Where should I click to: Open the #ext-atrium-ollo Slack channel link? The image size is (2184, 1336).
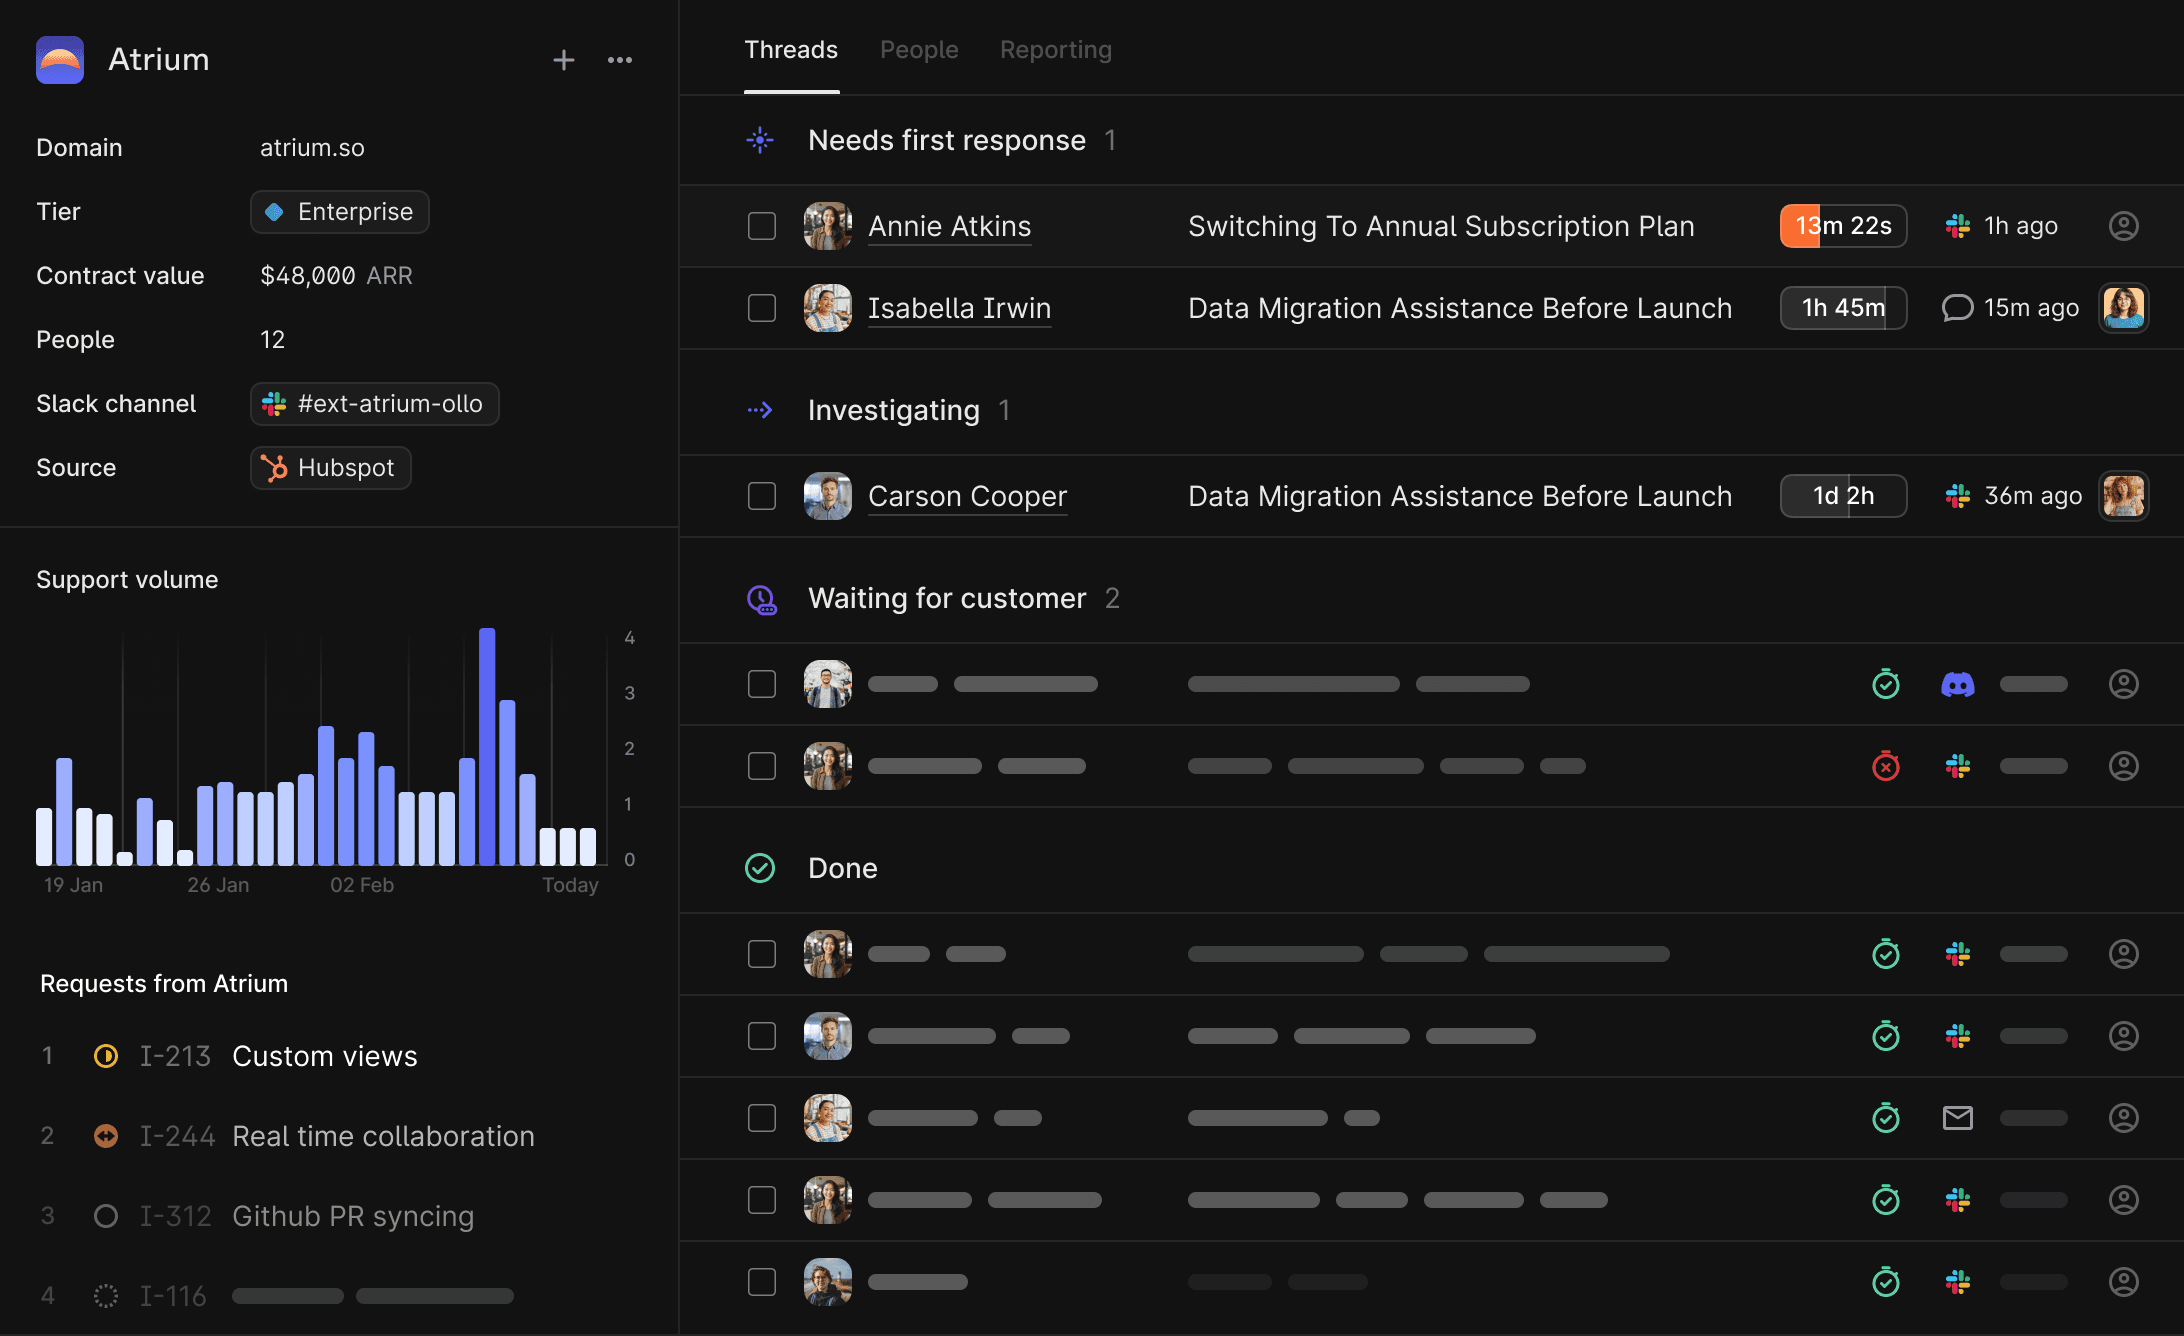(x=375, y=404)
